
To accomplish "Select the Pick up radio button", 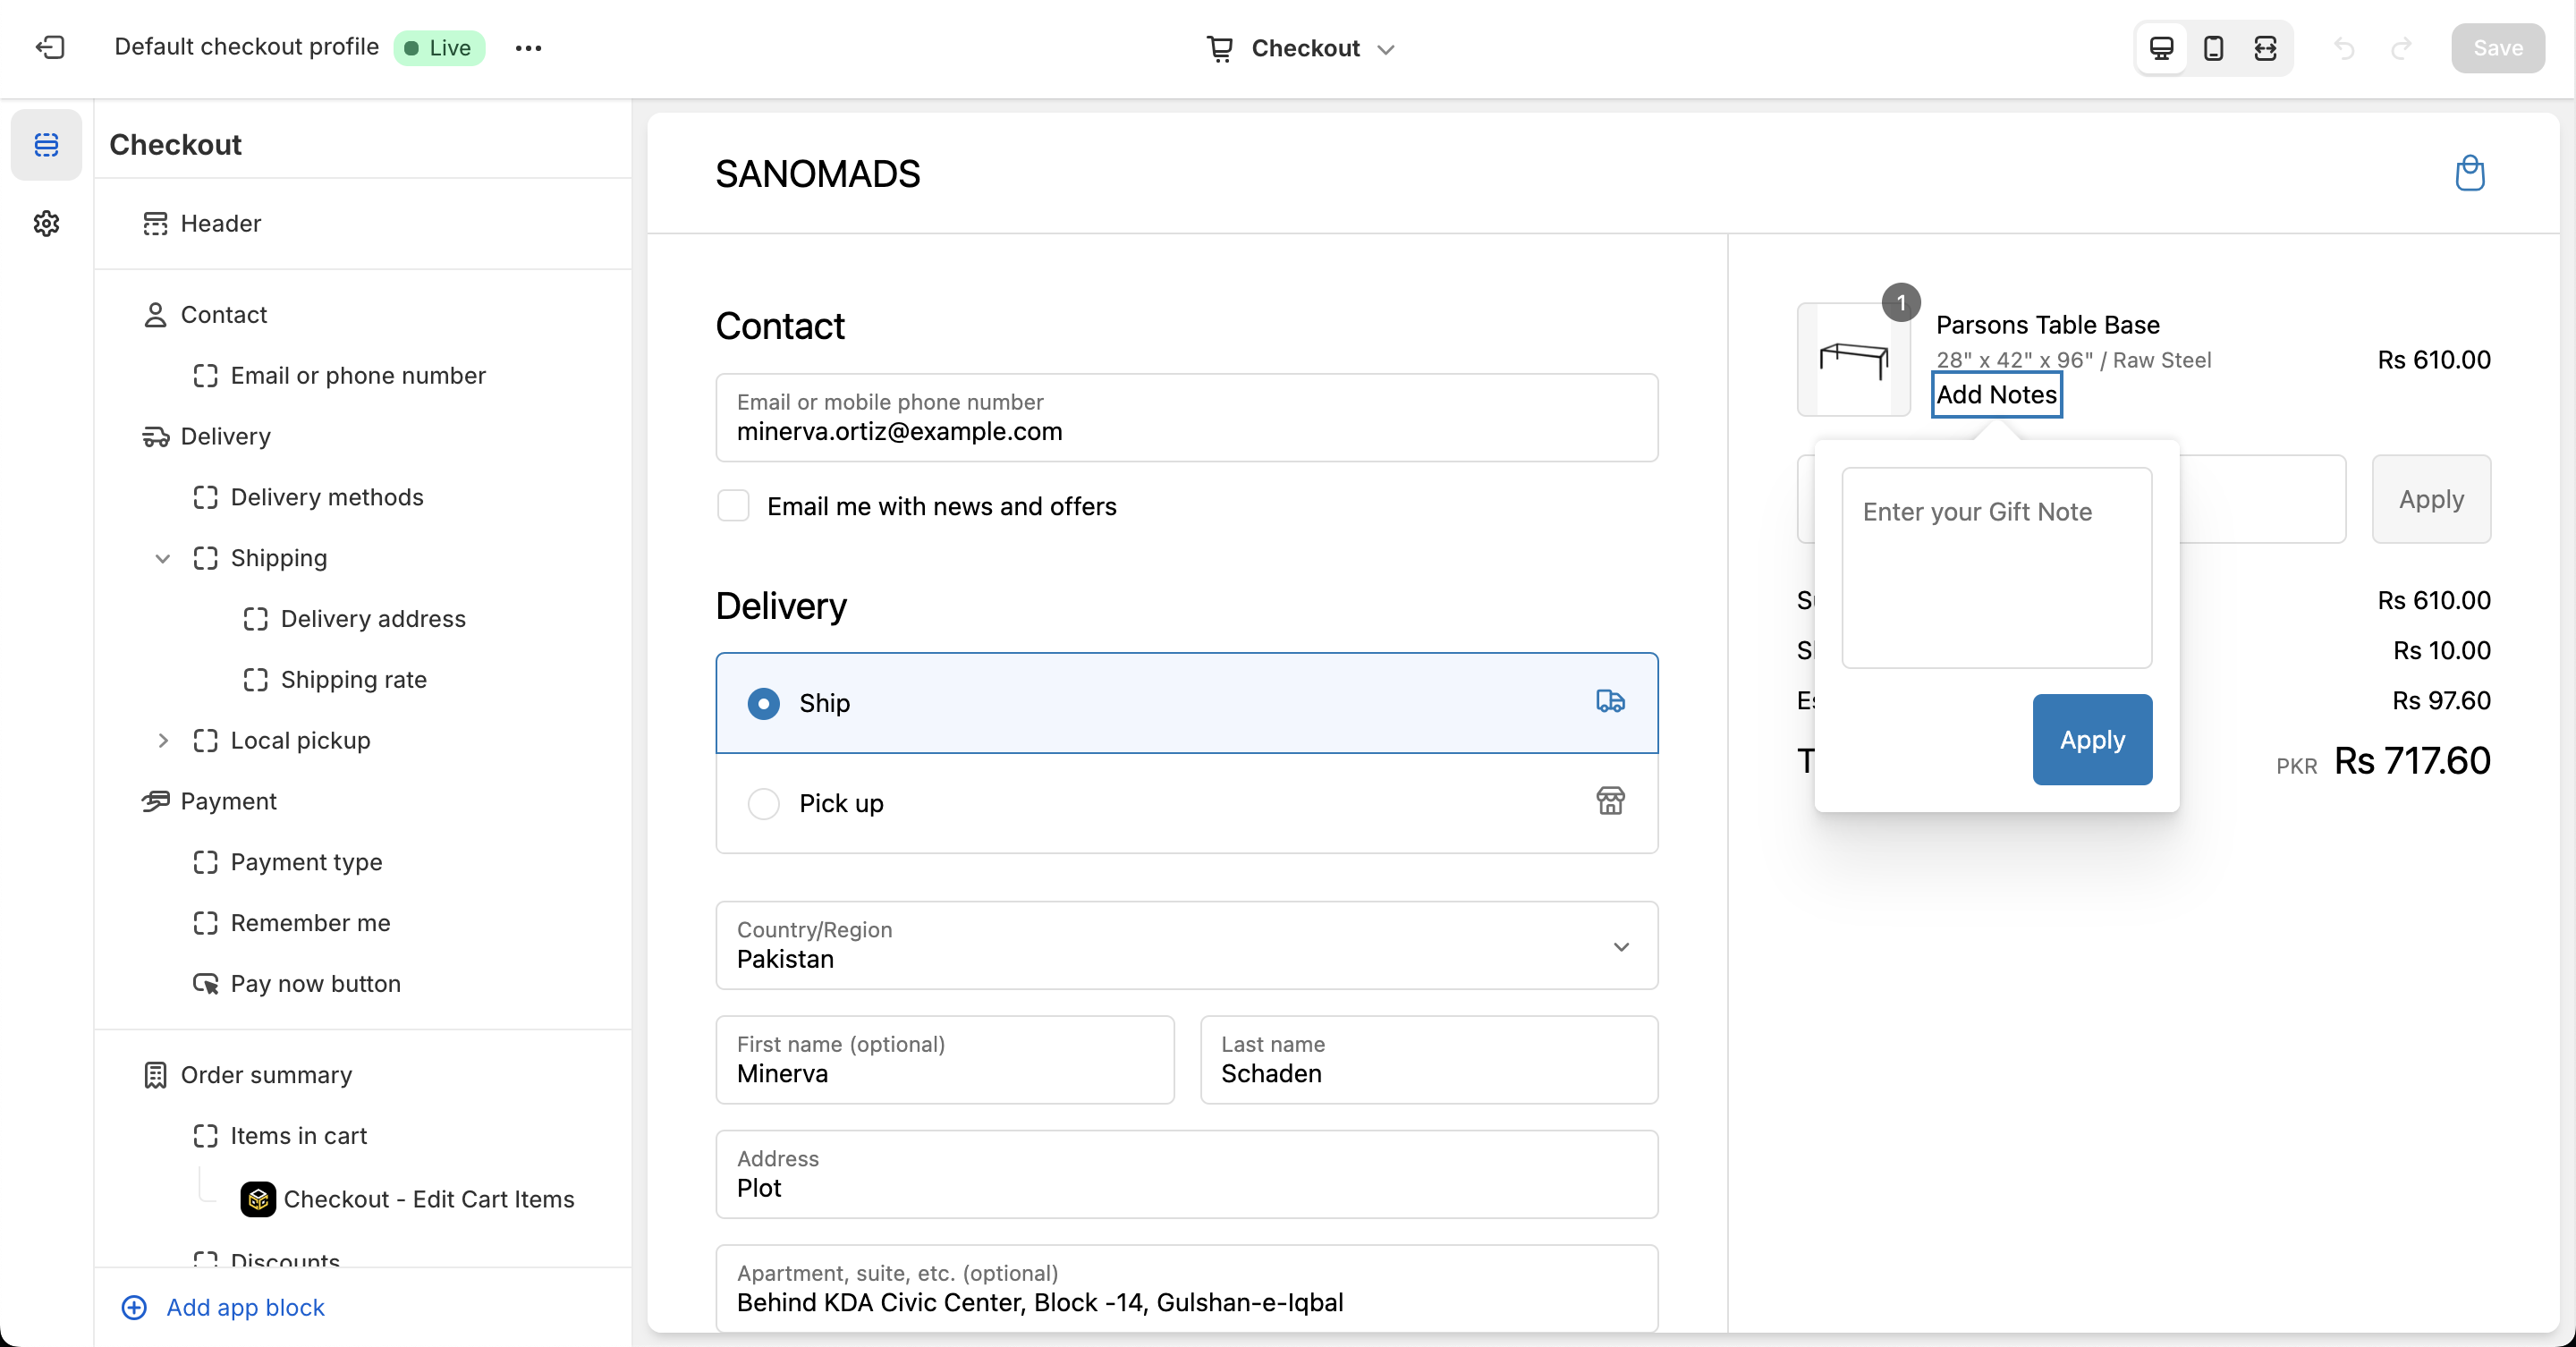I will tap(763, 803).
